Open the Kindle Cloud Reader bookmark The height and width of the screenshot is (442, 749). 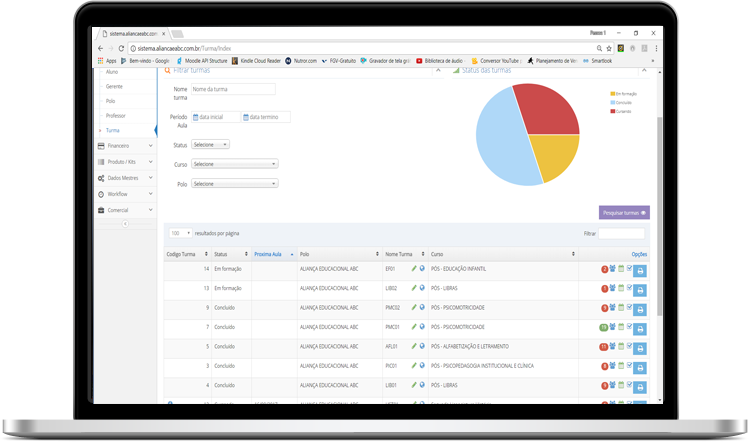(257, 61)
